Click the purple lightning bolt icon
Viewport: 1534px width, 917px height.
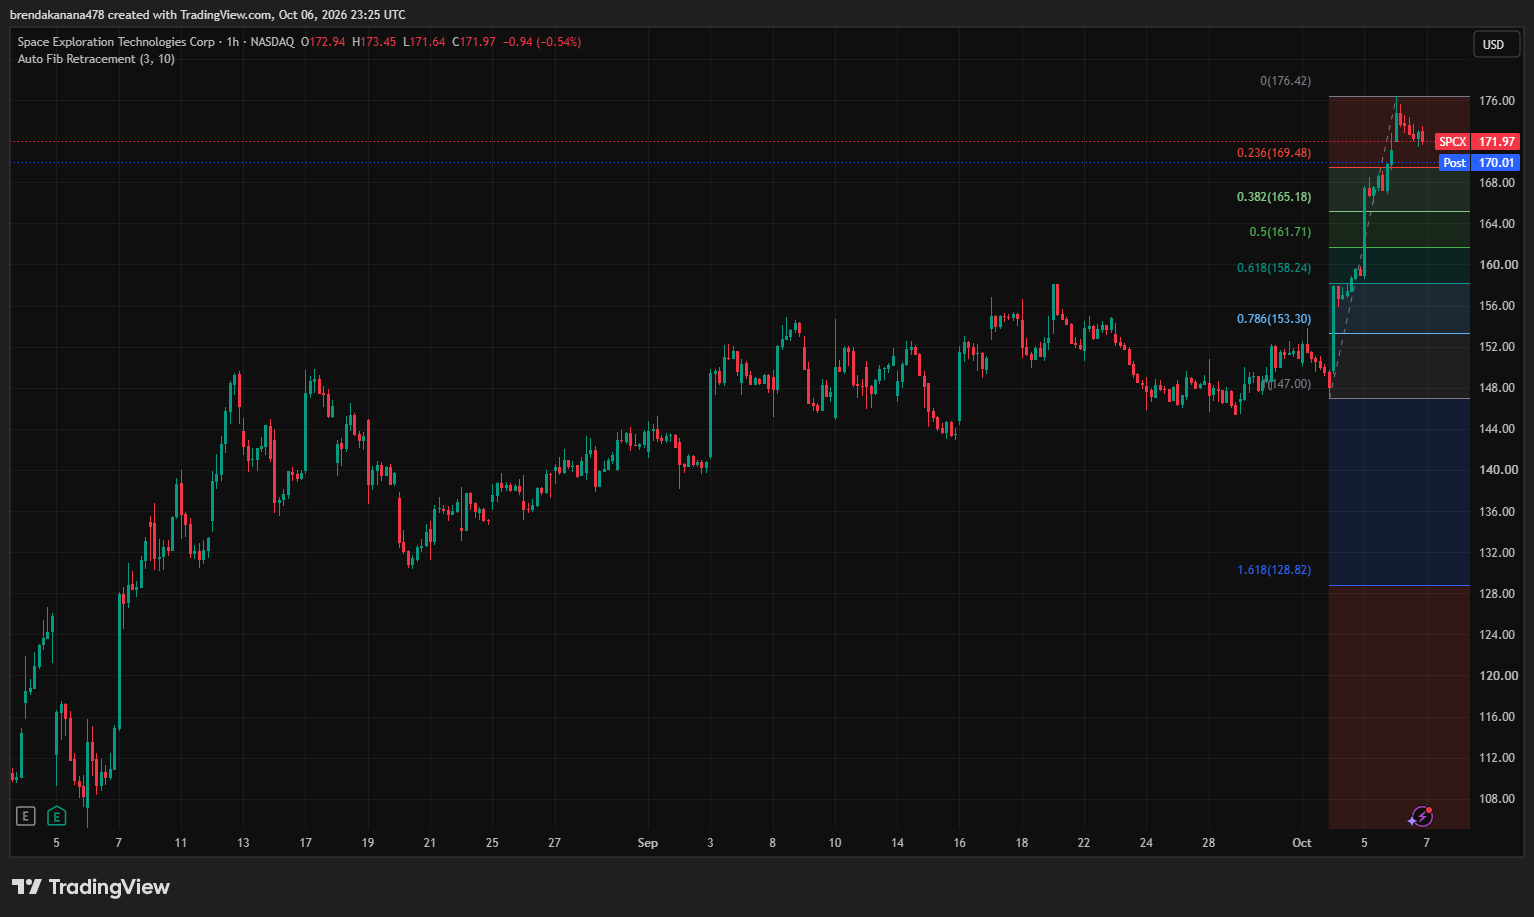[1421, 817]
